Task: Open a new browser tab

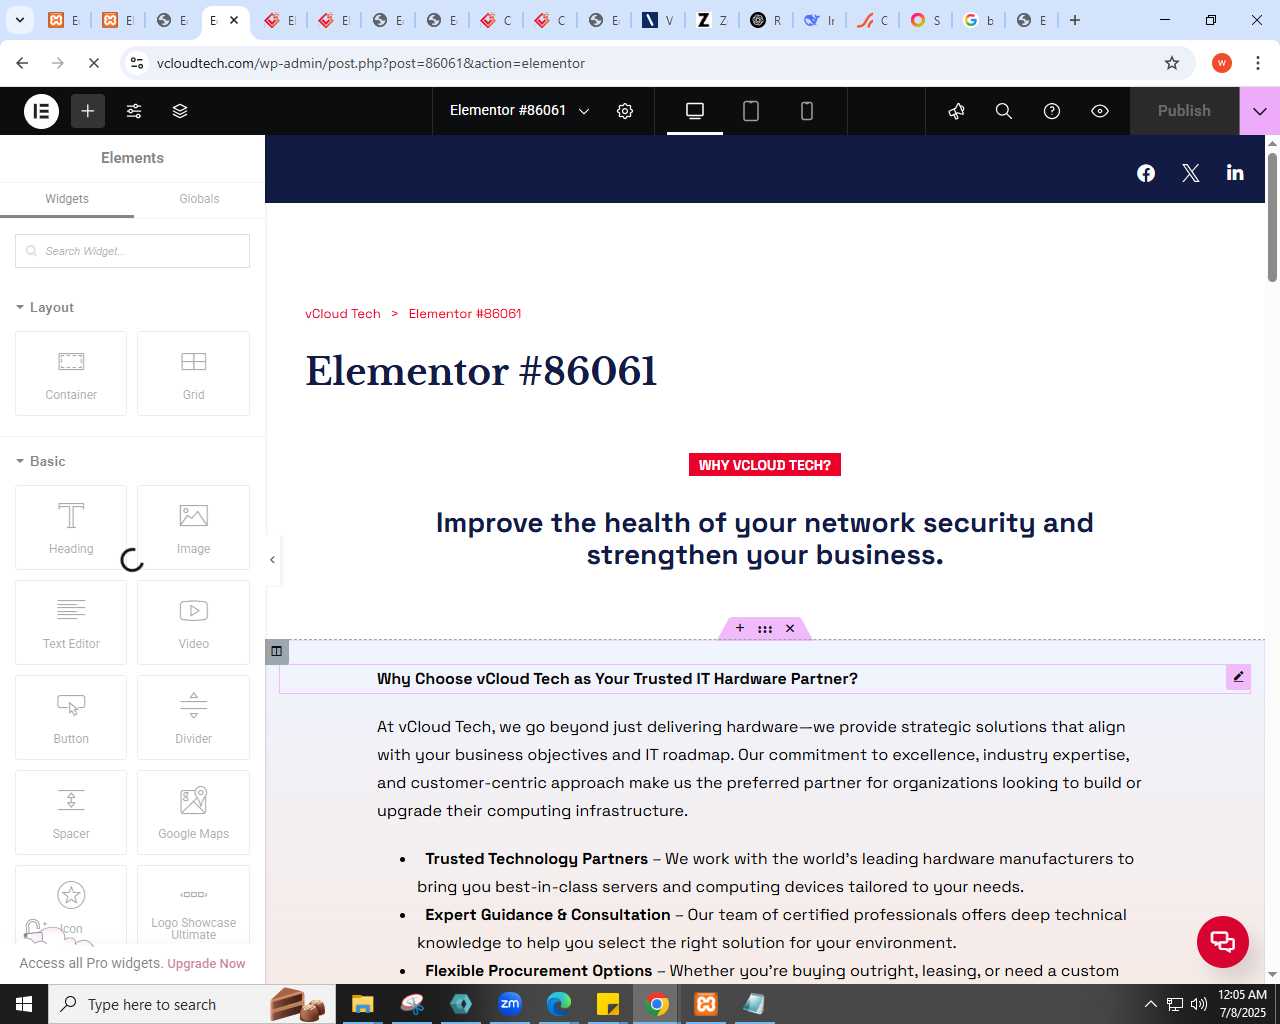Action: tap(1075, 20)
